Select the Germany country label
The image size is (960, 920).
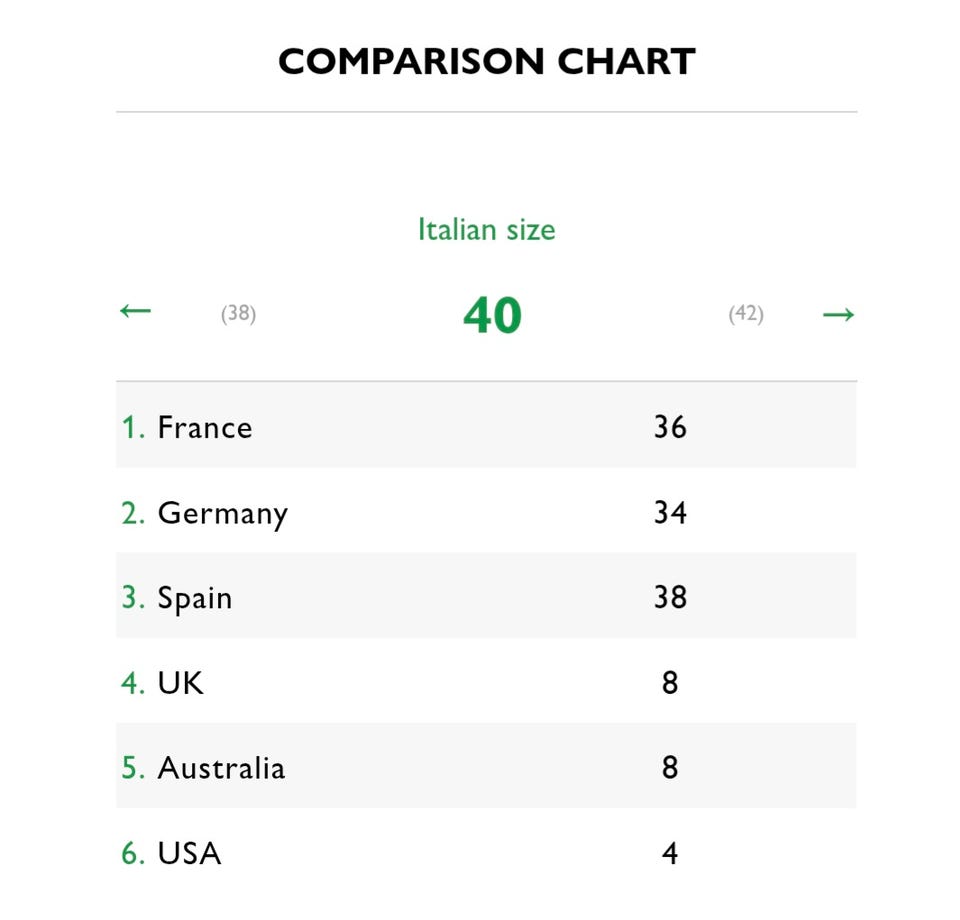222,514
